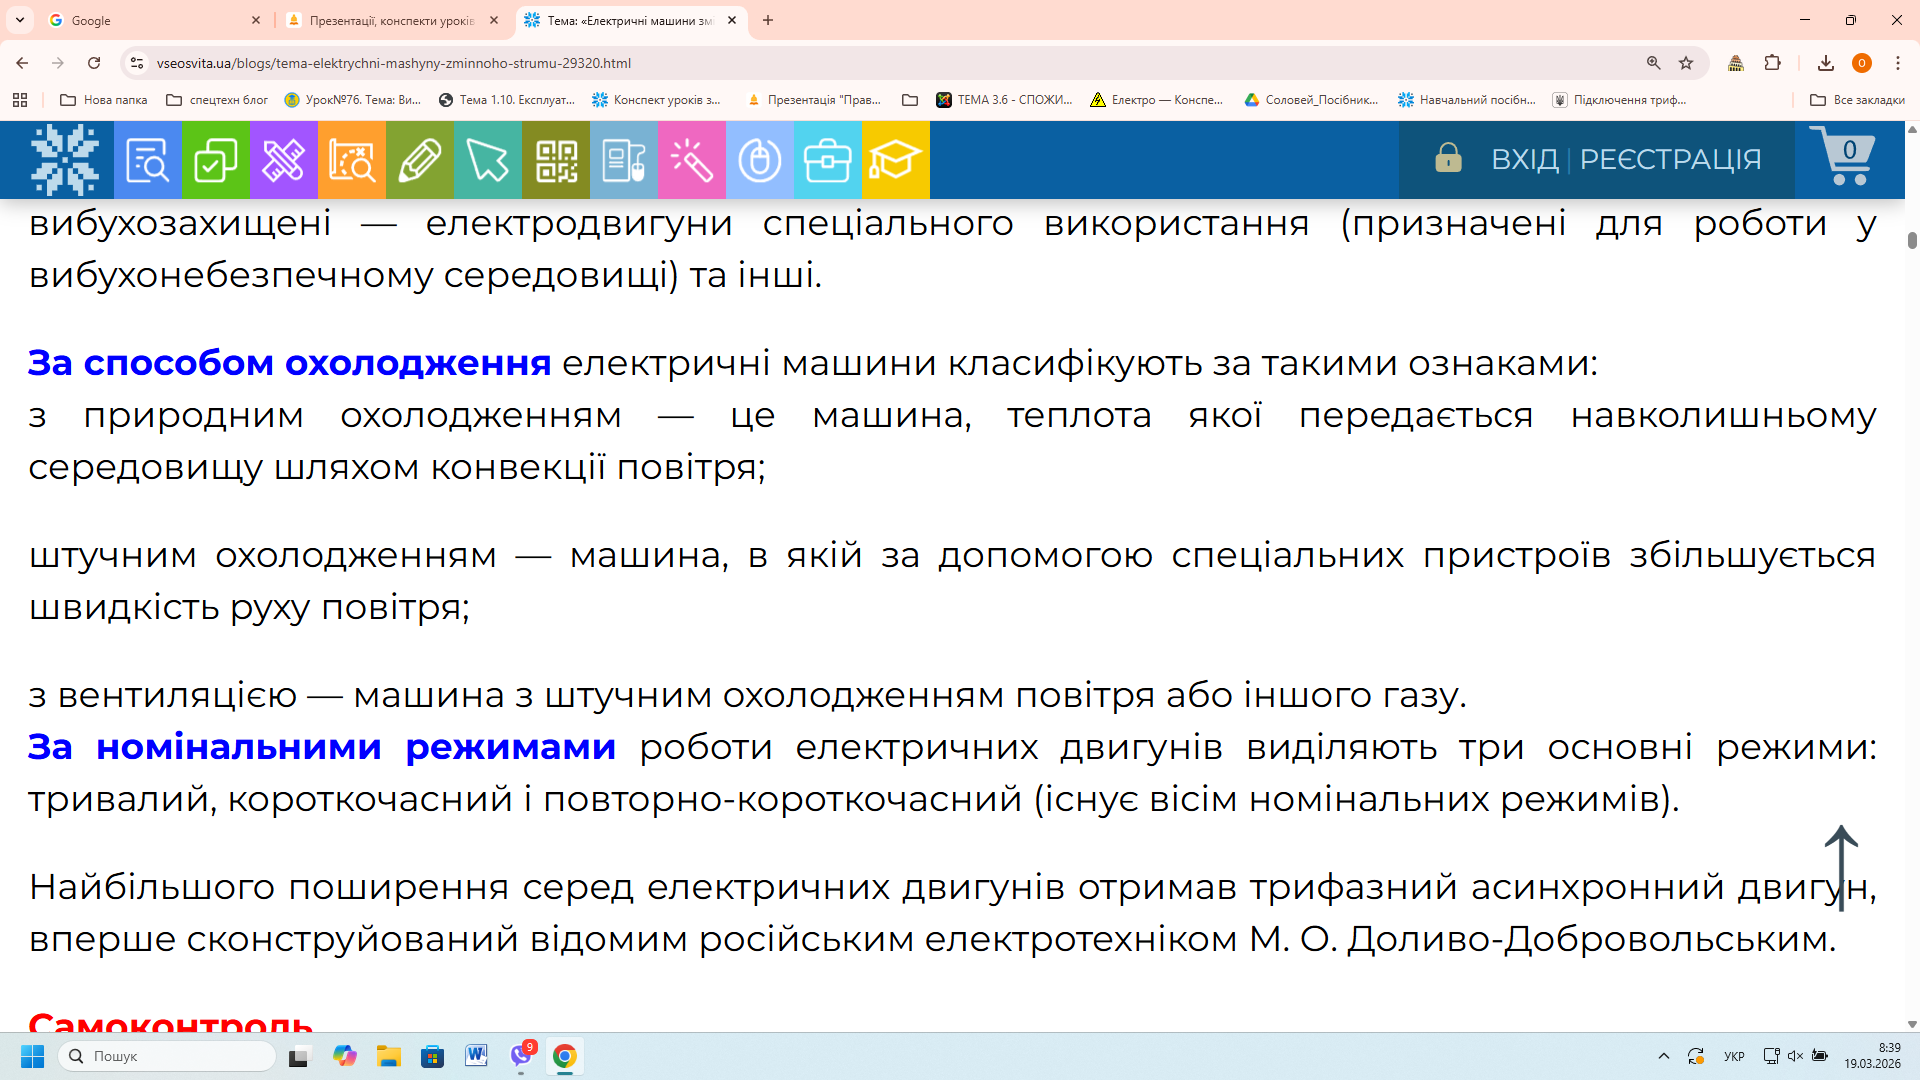Click the green checkmark tests tile

pos(215,160)
